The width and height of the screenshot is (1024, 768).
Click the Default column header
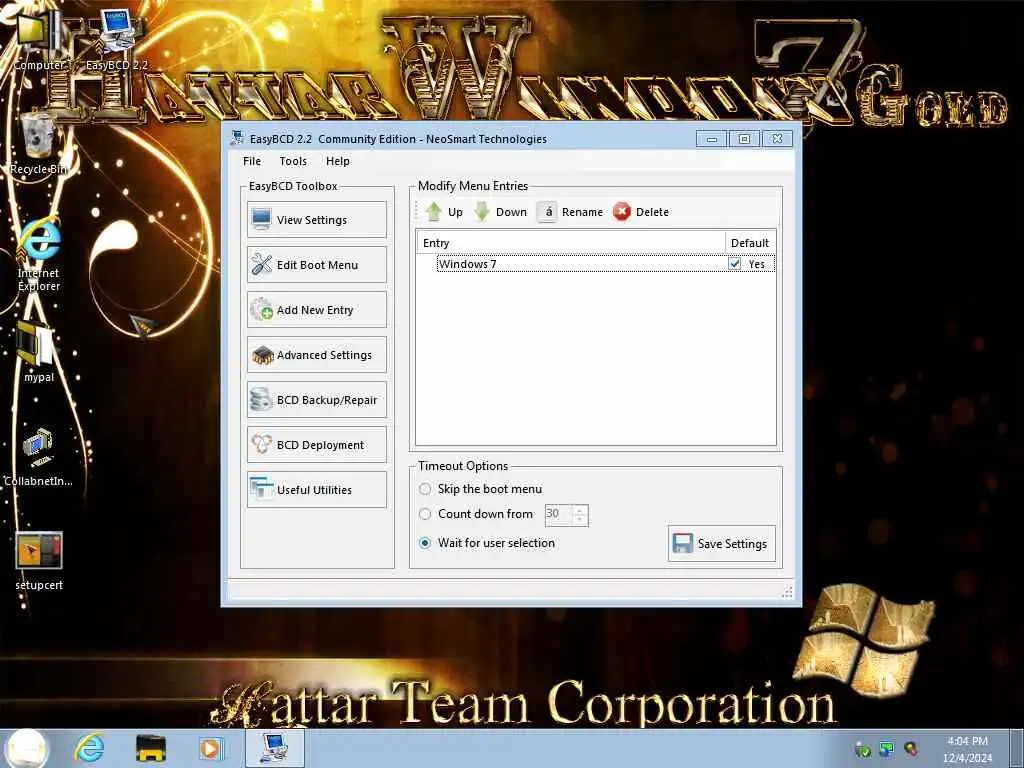click(x=750, y=243)
